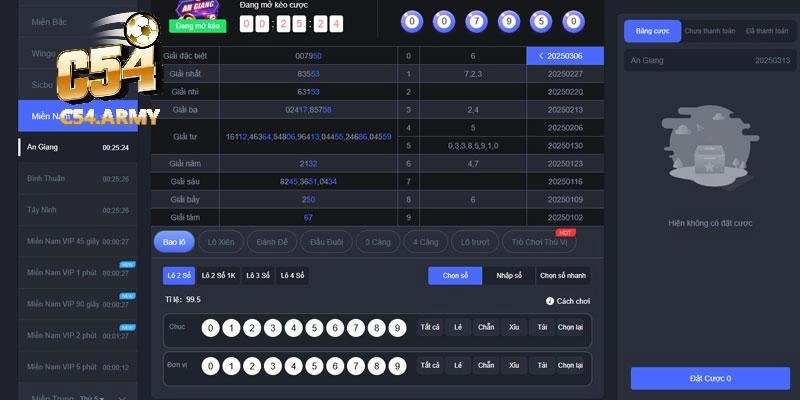Viewport: 800px width, 400px height.
Task: Select Bình Thuận in the sidebar list
Action: 47,179
